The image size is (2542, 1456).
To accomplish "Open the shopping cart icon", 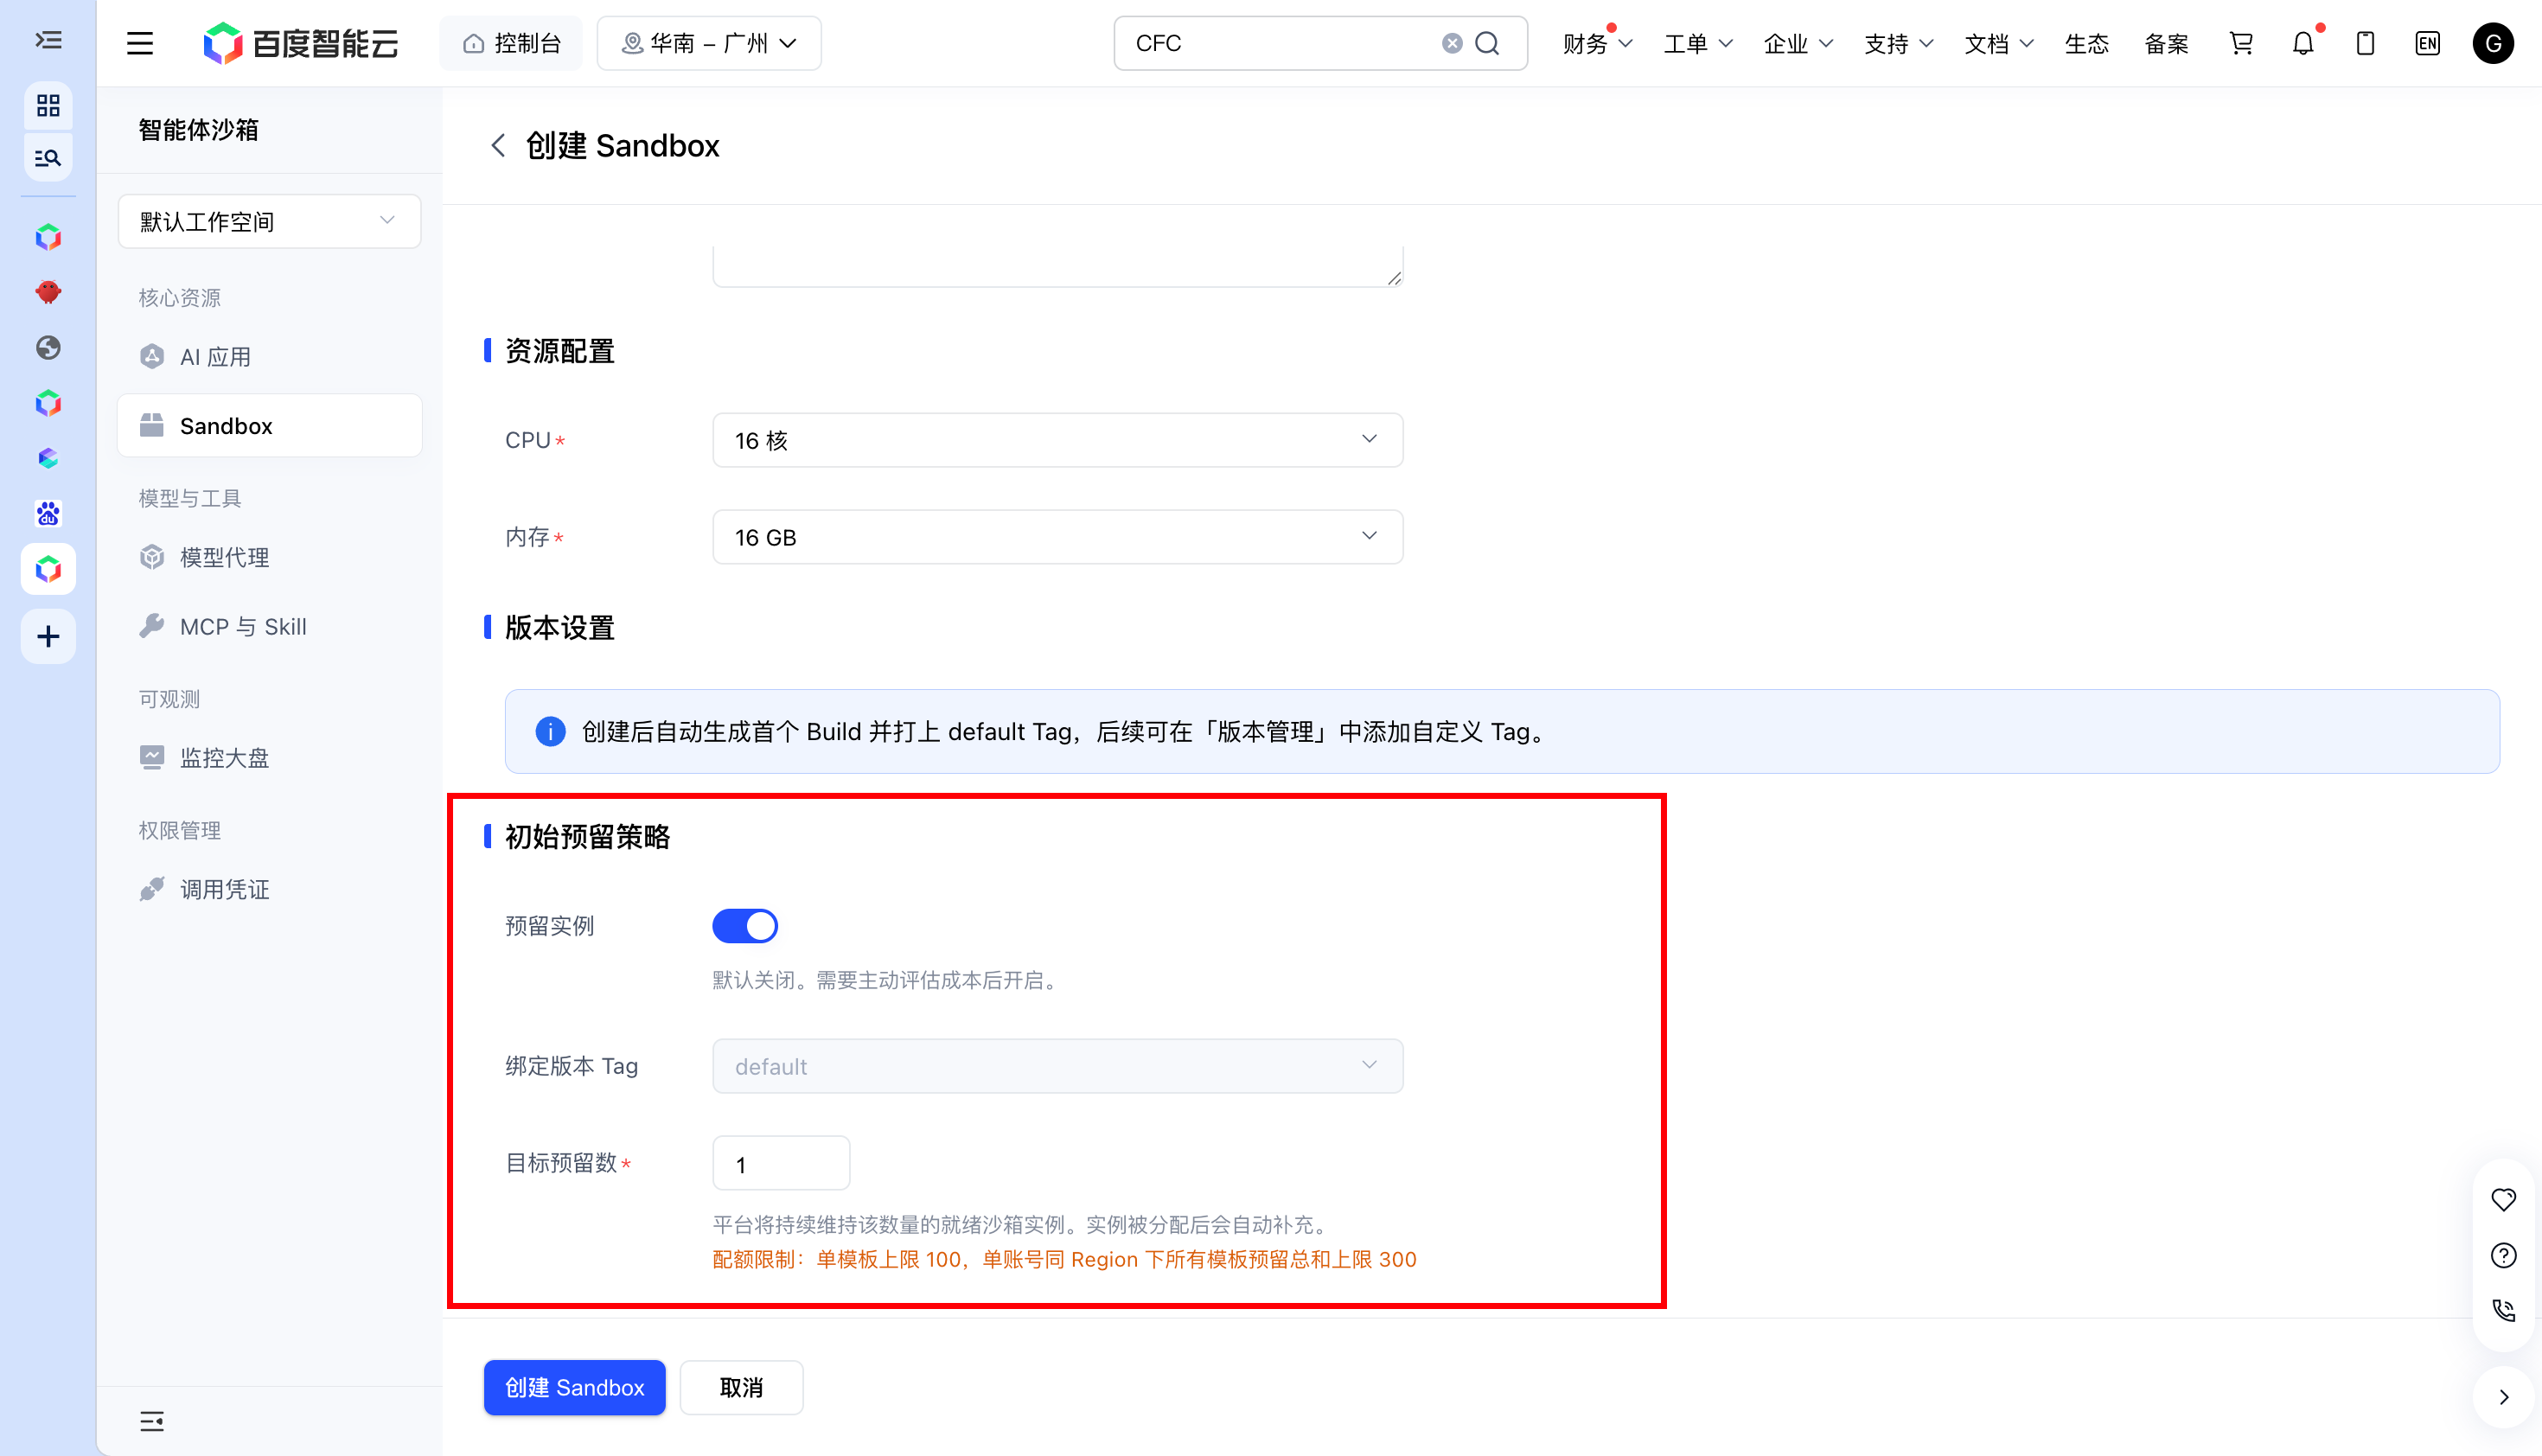I will [x=2241, y=43].
